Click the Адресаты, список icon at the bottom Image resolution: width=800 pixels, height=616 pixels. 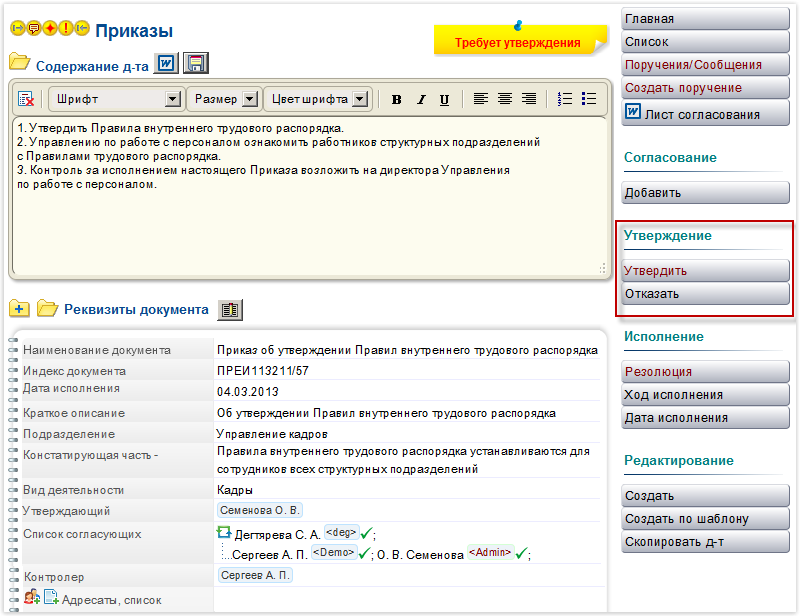click(x=29, y=600)
